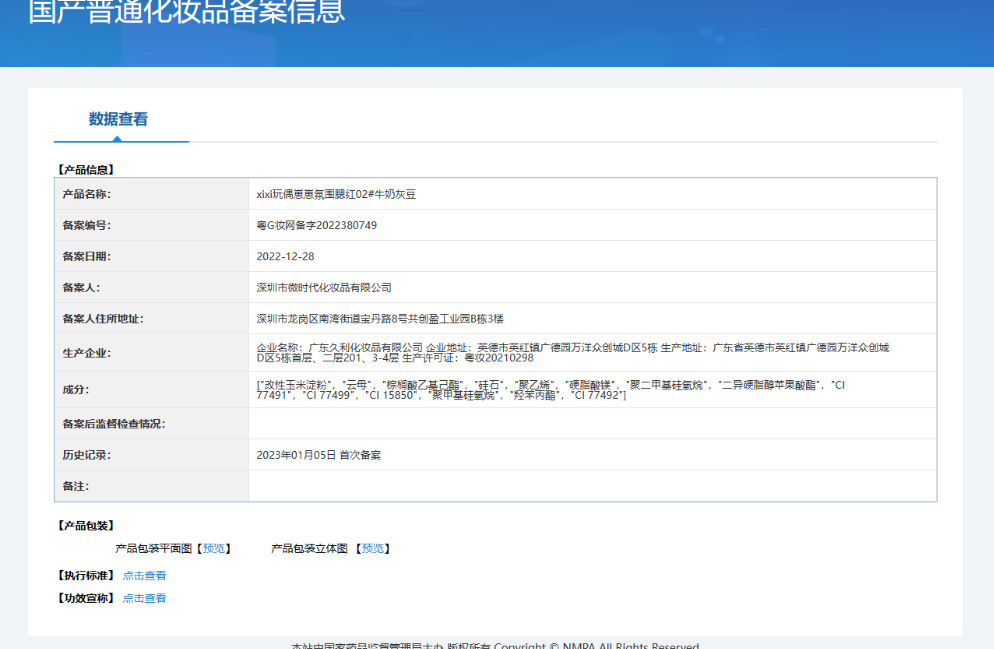The image size is (994, 649).
Task: Select history record 2023年01月05日 首次备案
Action: tap(318, 455)
